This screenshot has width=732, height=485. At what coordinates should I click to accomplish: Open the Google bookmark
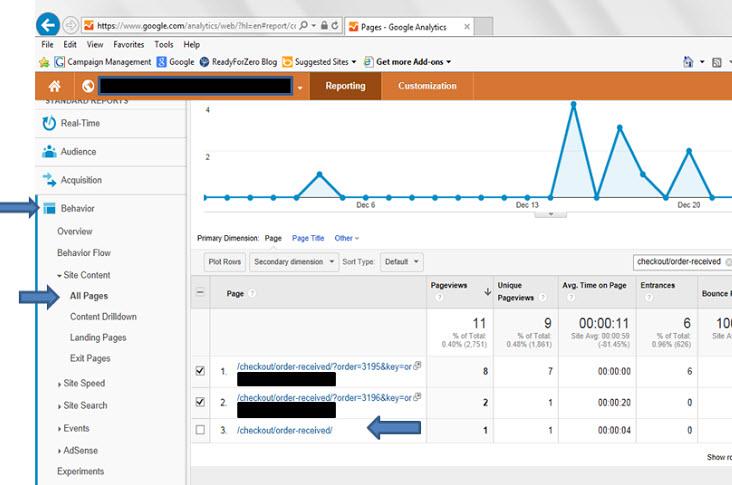176,62
